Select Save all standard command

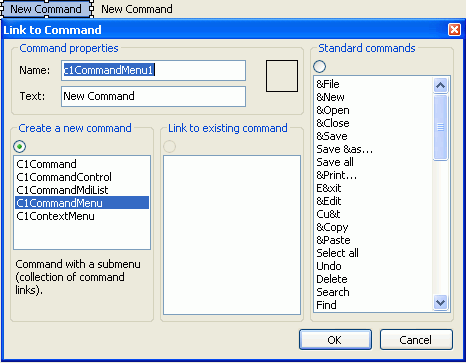pos(373,162)
